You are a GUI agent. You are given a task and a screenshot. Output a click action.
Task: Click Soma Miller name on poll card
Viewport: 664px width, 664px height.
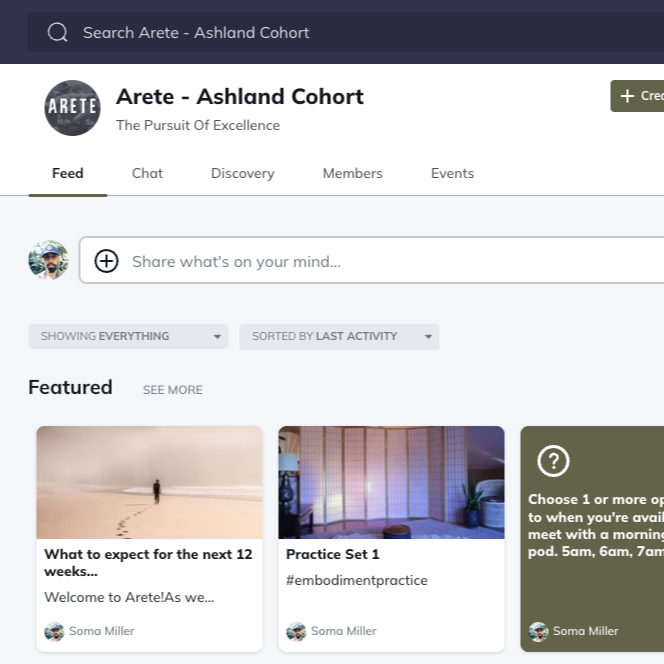(x=586, y=631)
